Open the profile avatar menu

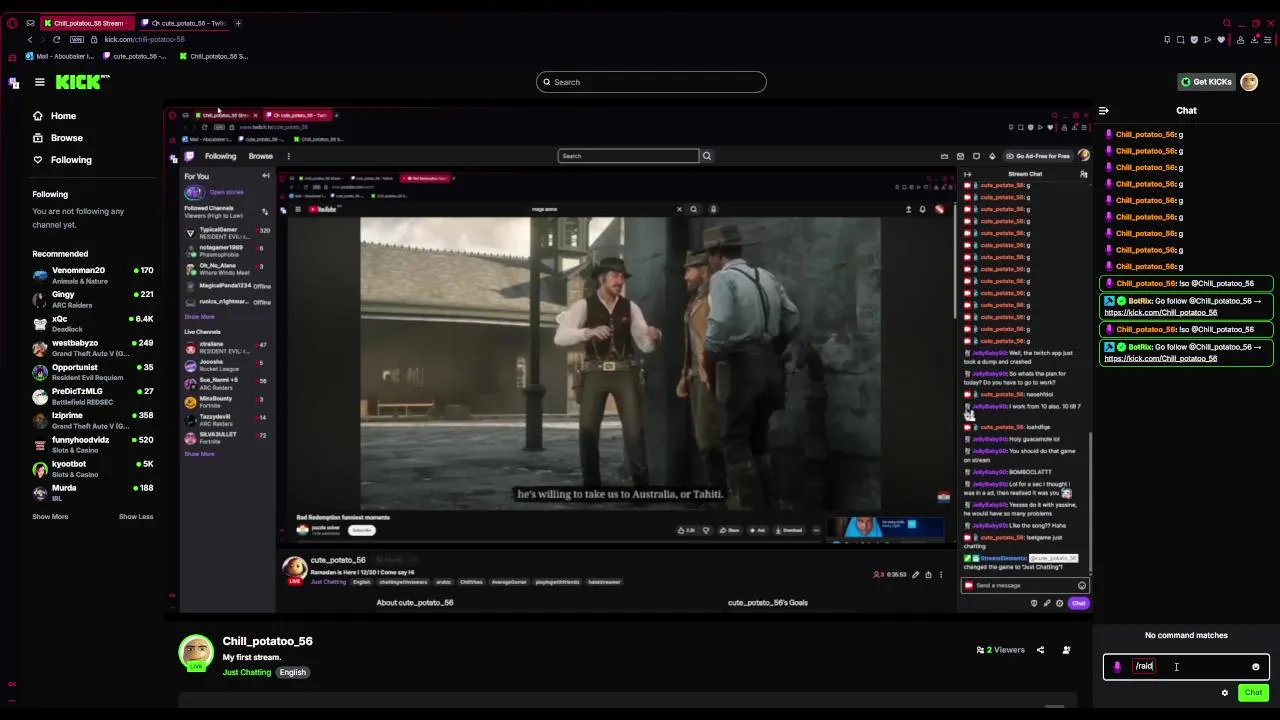[1249, 82]
